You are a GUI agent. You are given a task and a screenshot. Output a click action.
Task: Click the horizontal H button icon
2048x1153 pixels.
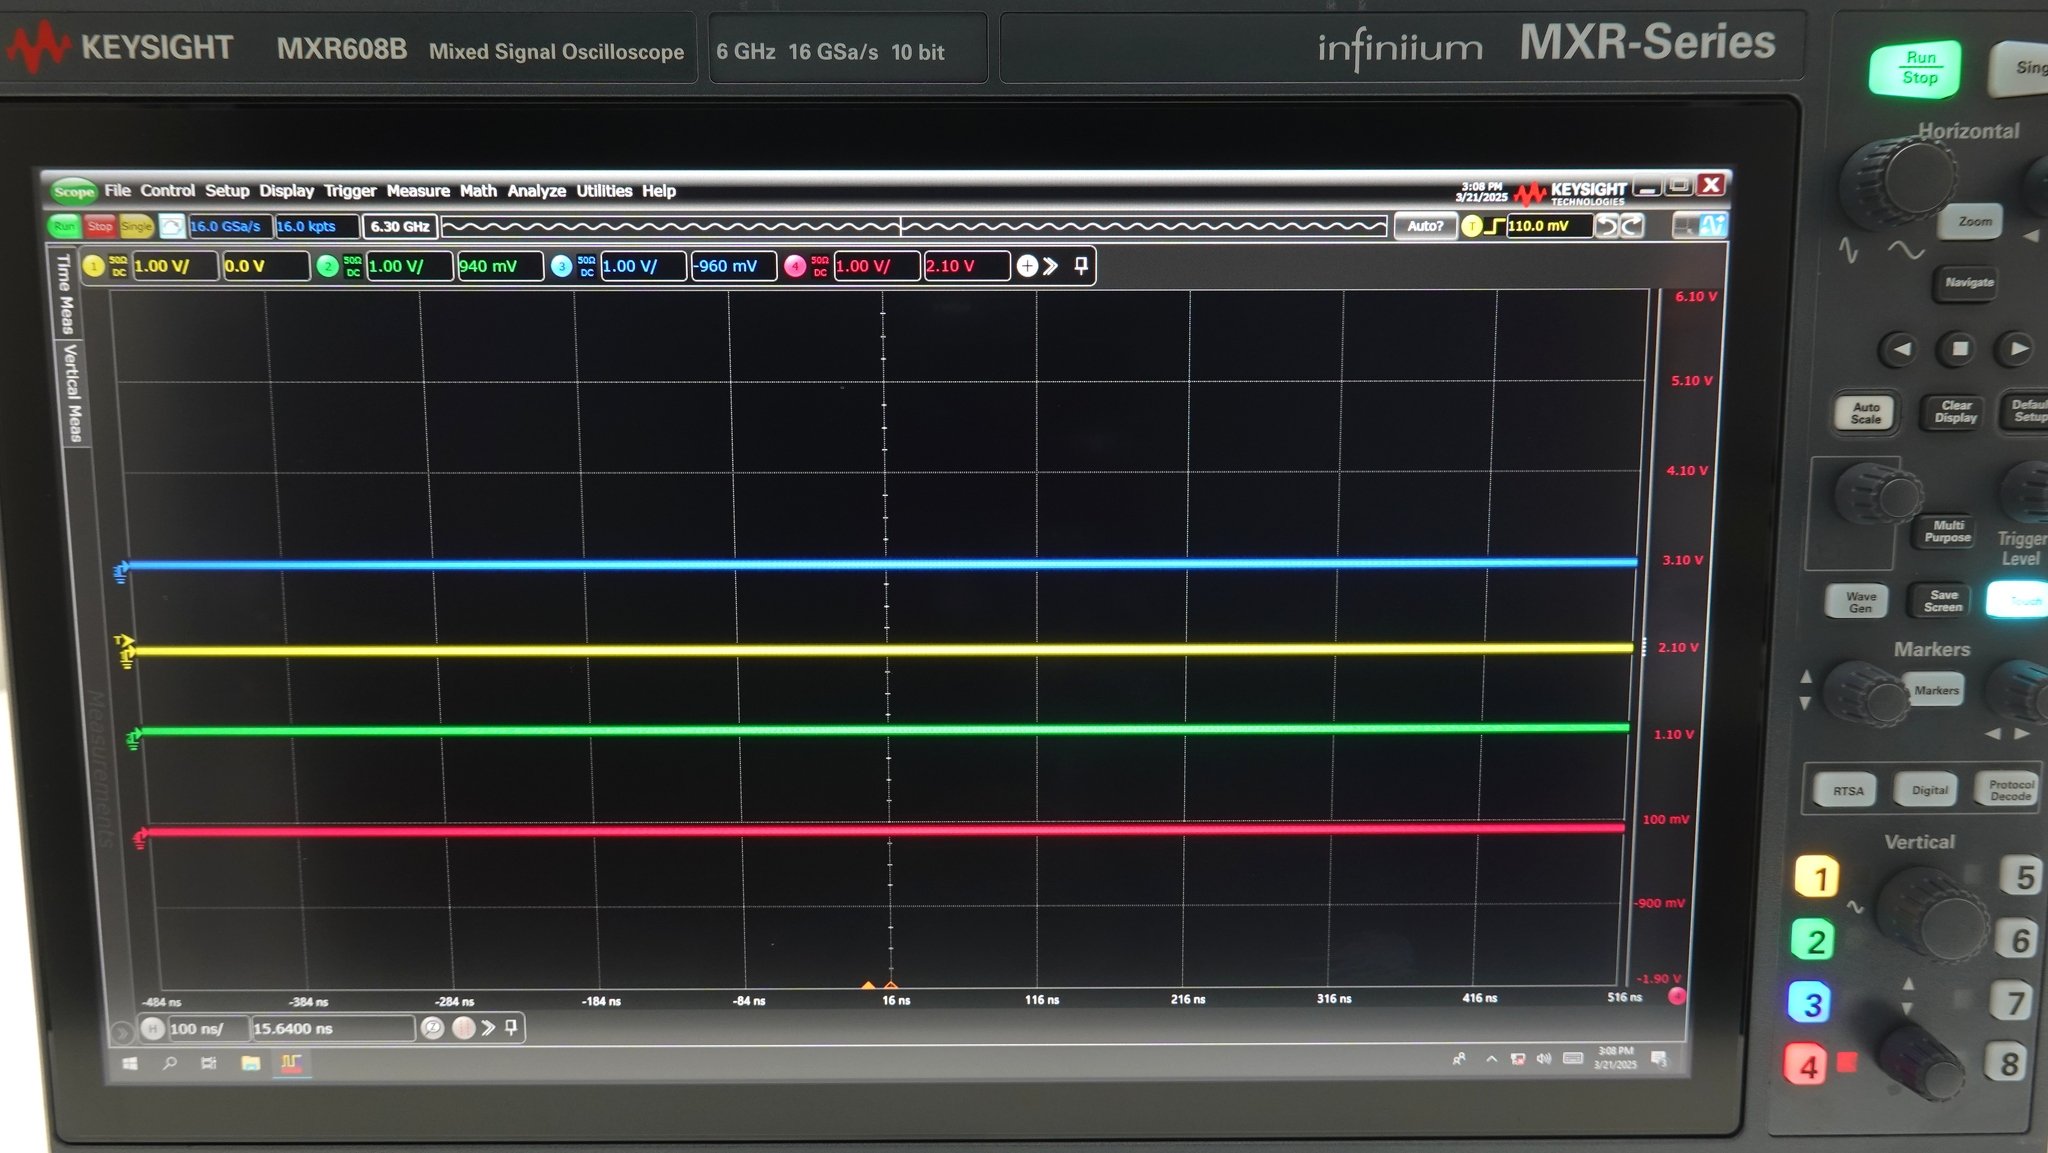152,1028
